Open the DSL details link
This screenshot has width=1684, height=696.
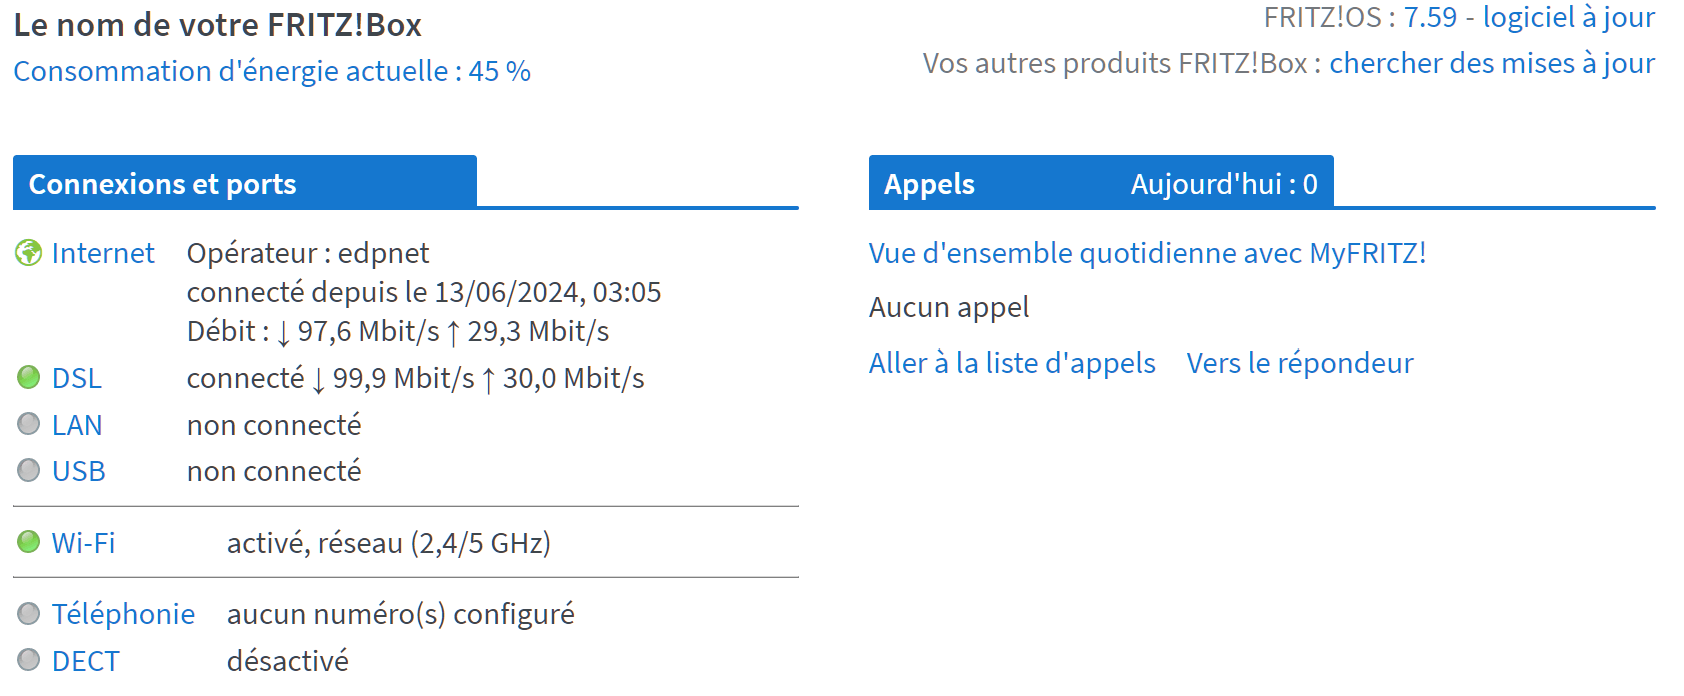[x=77, y=378]
